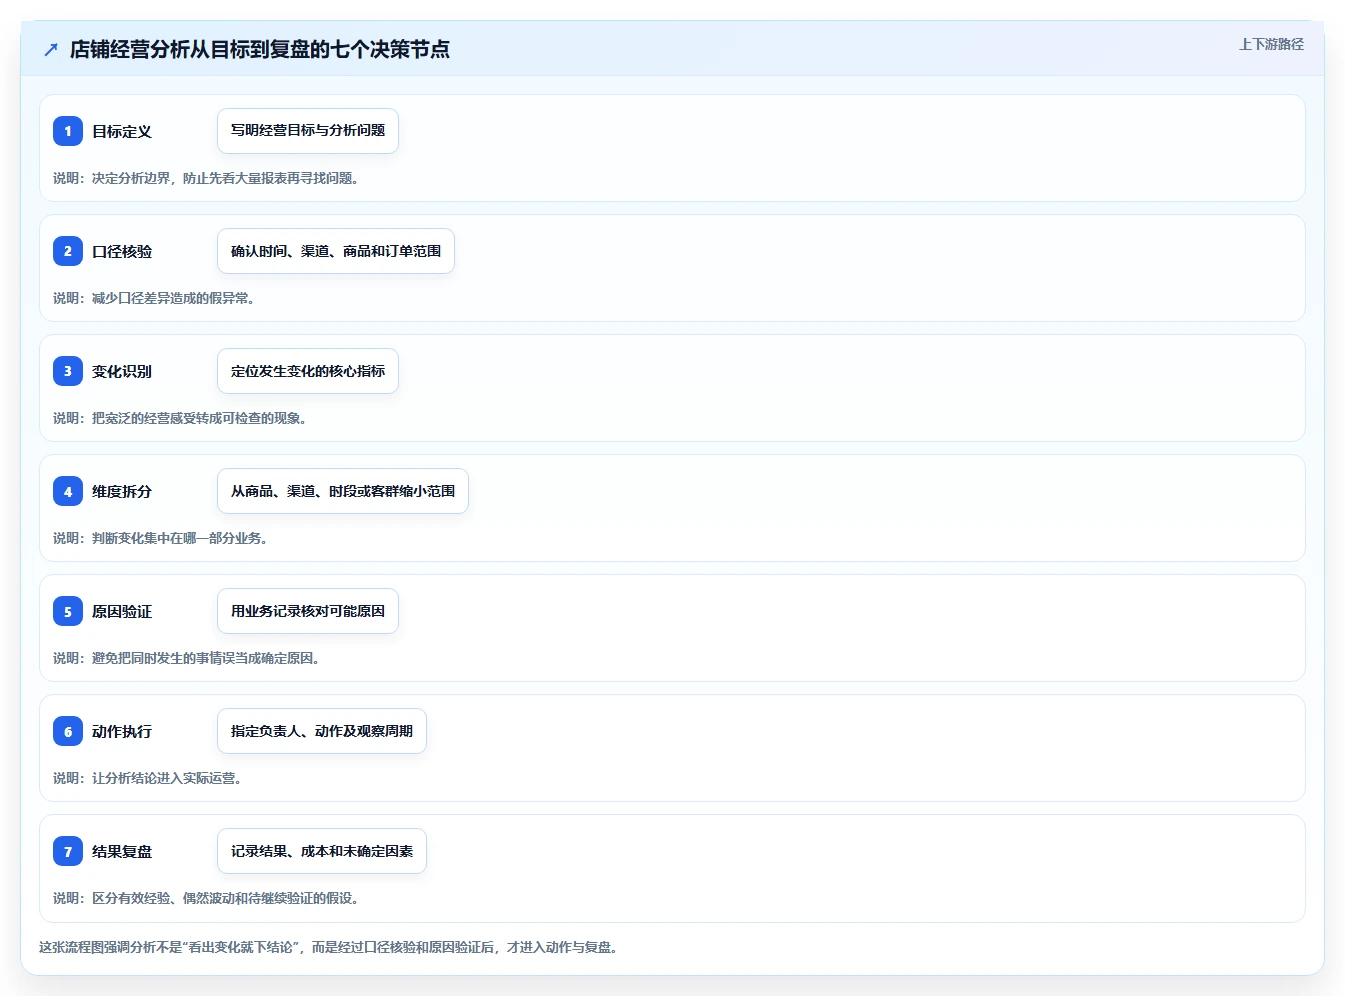Click the 口径核验 step label

click(x=122, y=251)
